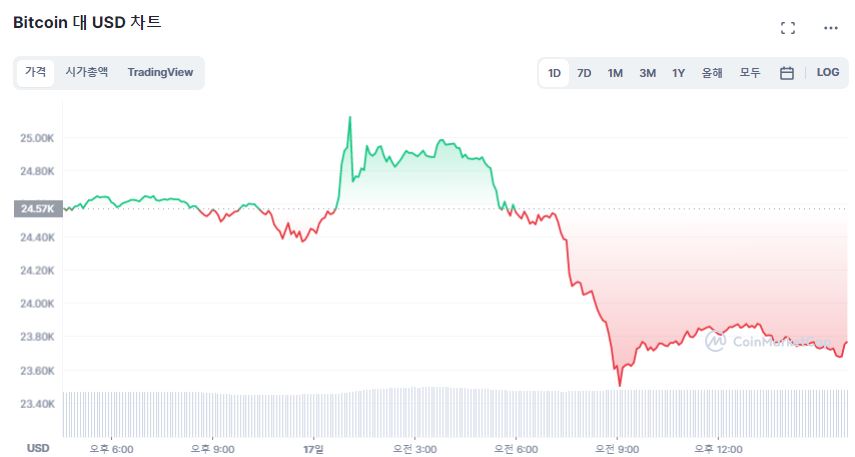Click the lowest price dip near 오전 9:00

pyautogui.click(x=619, y=385)
